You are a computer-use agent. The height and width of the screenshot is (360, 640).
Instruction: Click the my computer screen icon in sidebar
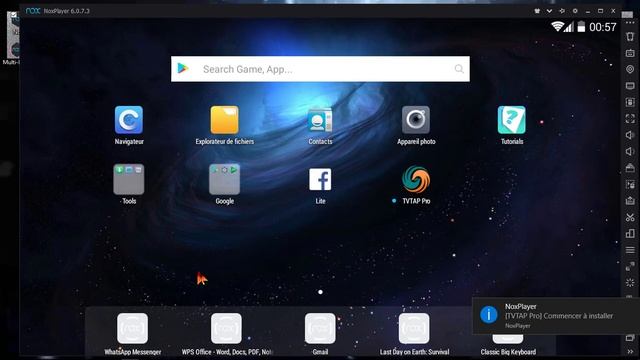630,86
